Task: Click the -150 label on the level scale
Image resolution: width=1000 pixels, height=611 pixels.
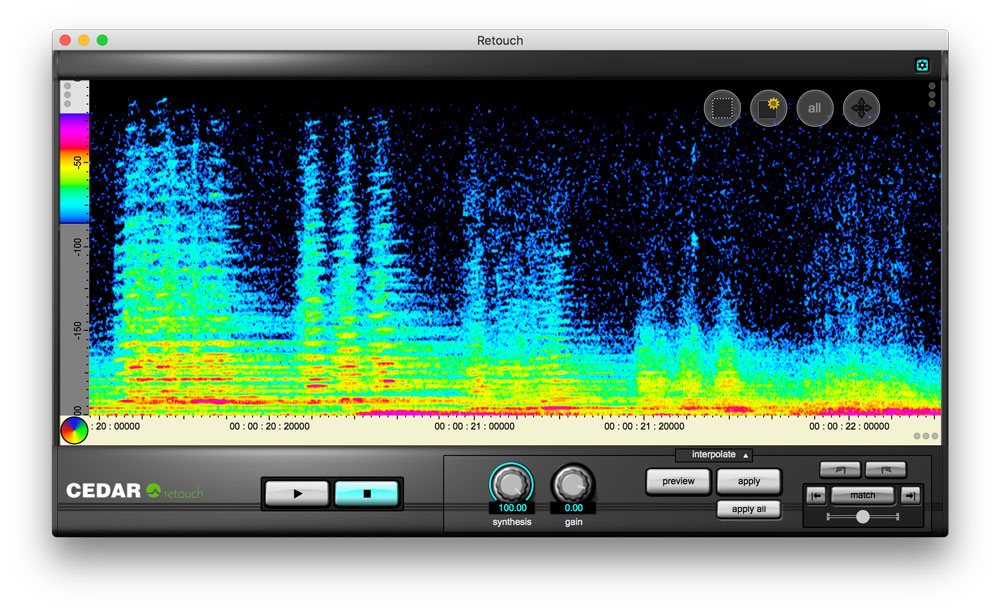Action: pyautogui.click(x=78, y=330)
